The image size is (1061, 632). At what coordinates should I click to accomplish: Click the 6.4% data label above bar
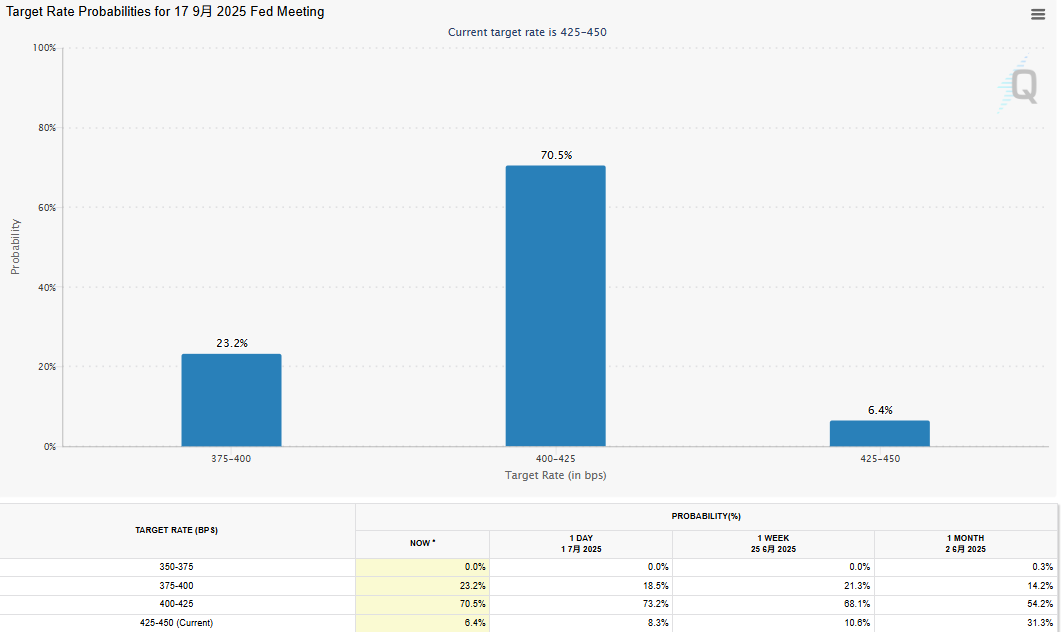(x=879, y=410)
